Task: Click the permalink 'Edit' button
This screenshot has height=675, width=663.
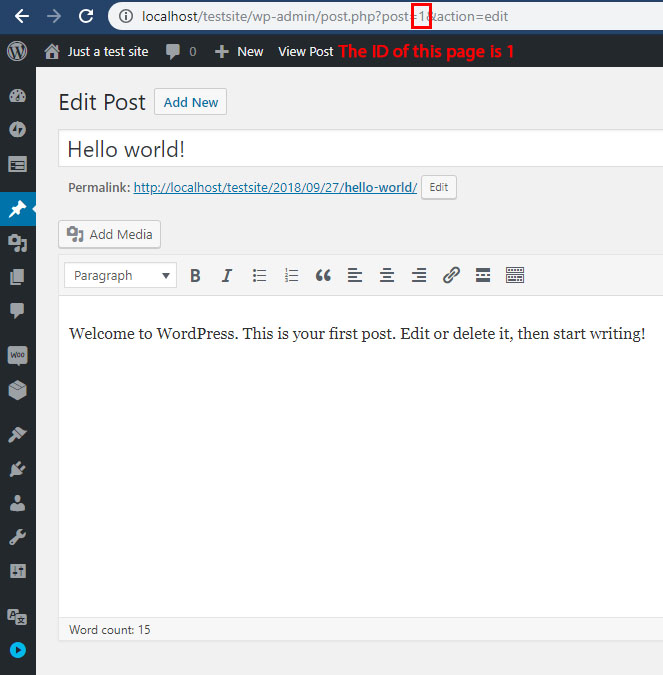Action: [439, 187]
